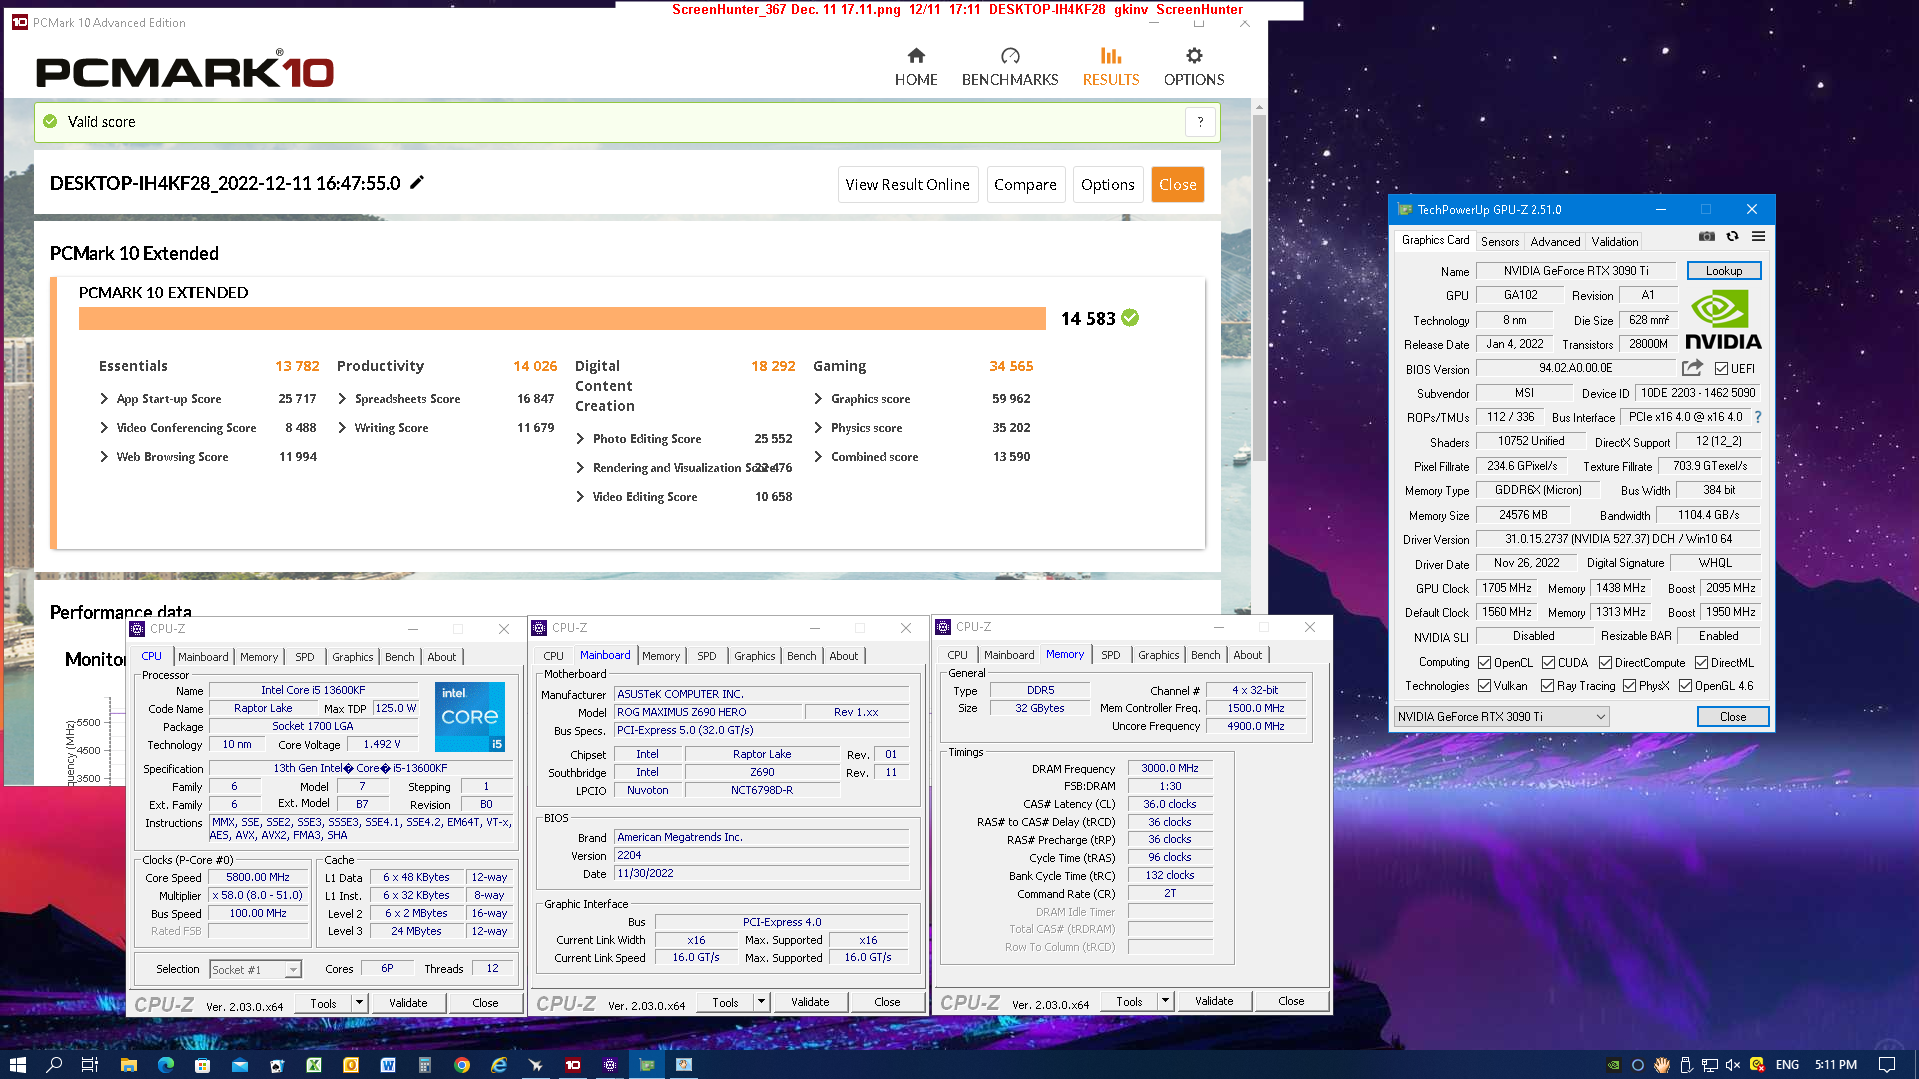Viewport: 1919px width, 1079px height.
Task: Click Validate in memory CPU-Z window
Action: (x=1213, y=1001)
